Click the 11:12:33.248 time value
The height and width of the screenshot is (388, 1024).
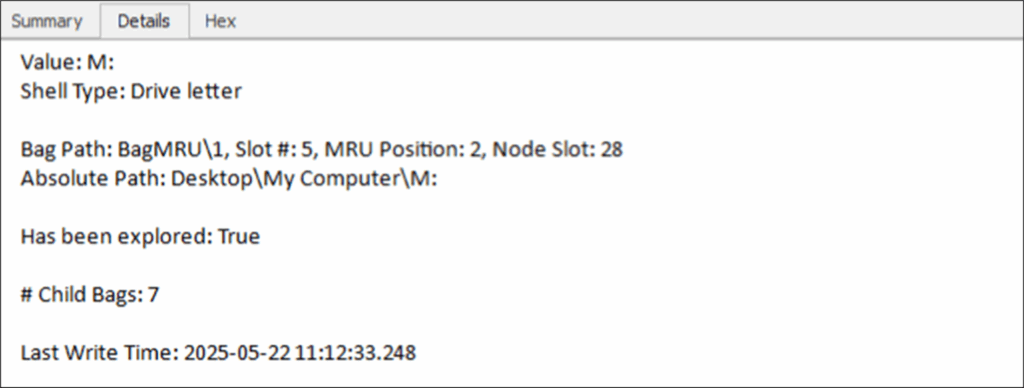tap(355, 353)
